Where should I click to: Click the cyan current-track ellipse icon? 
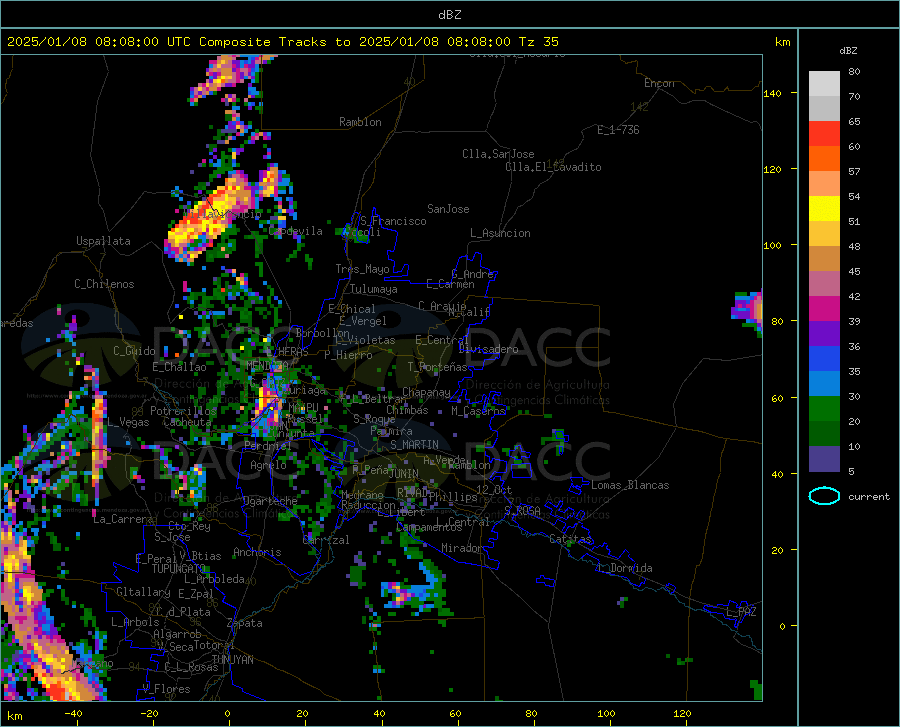[824, 496]
